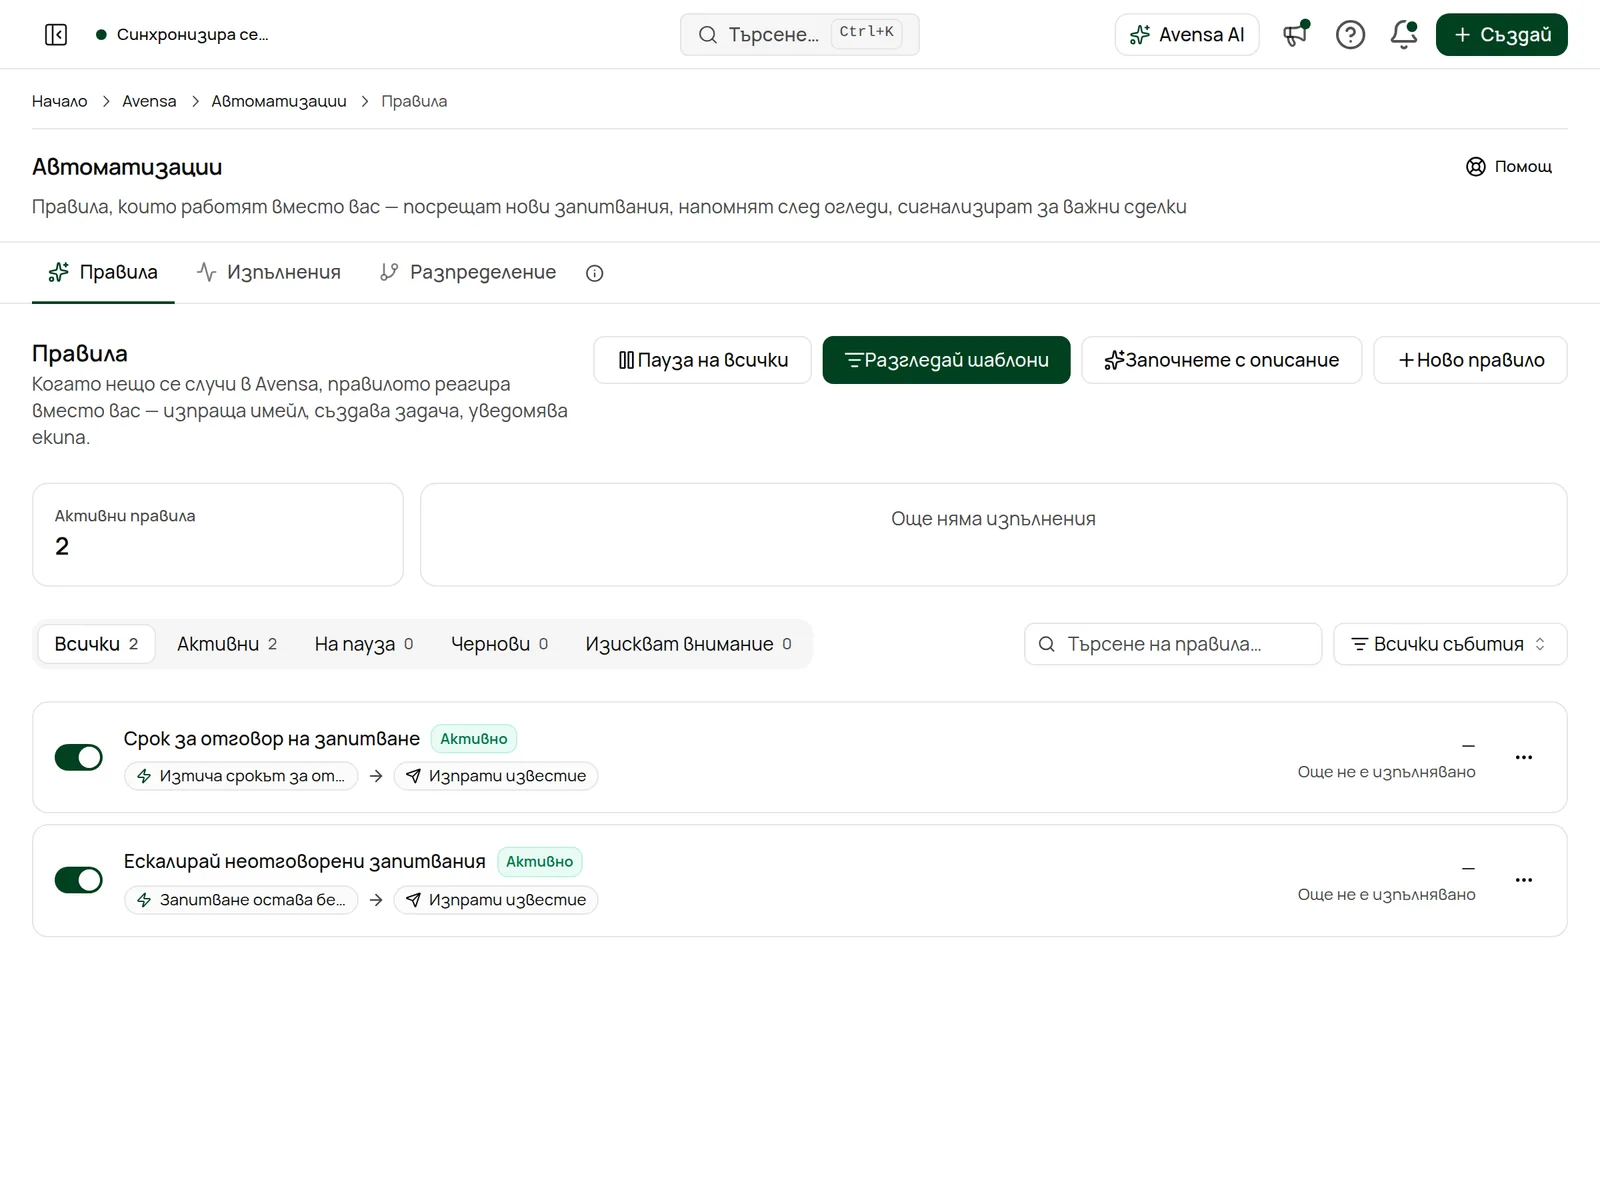Image resolution: width=1600 pixels, height=1200 pixels.
Task: Open the help question mark icon
Action: (1350, 35)
